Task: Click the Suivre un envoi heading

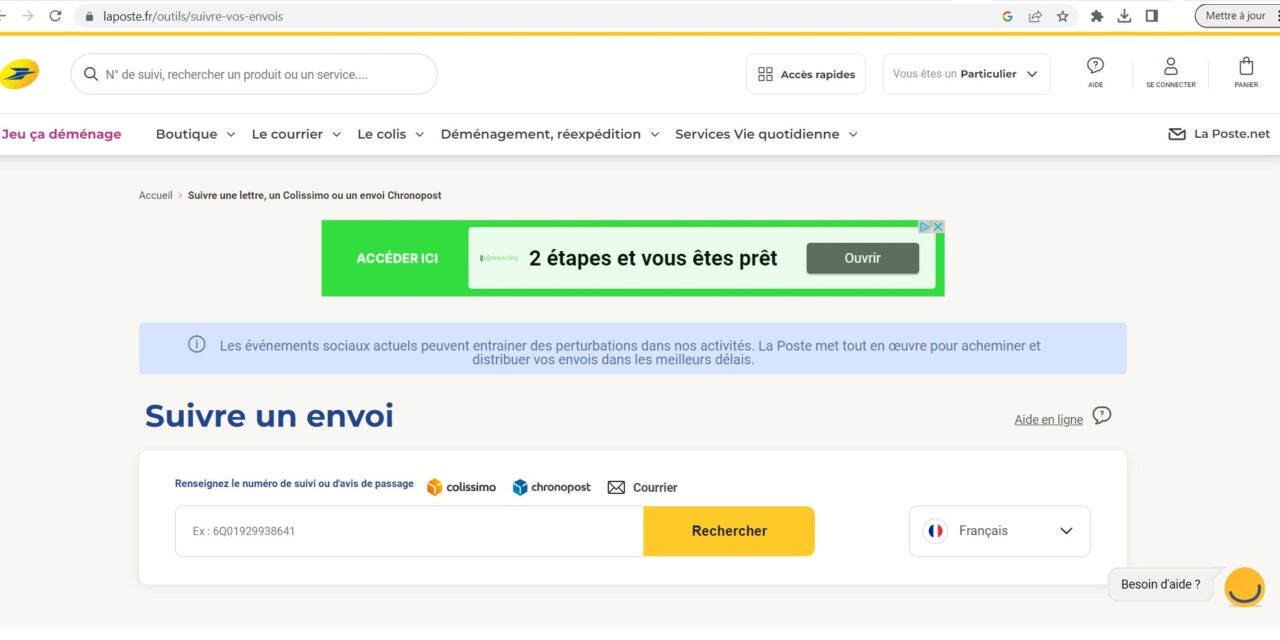Action: 269,415
